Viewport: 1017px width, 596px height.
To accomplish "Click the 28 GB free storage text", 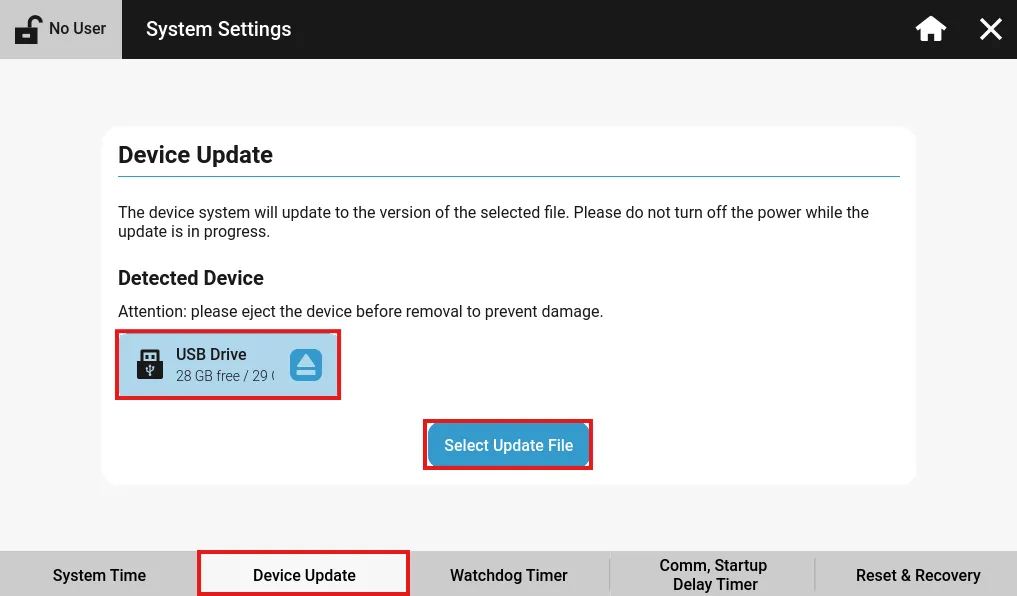I will [224, 376].
